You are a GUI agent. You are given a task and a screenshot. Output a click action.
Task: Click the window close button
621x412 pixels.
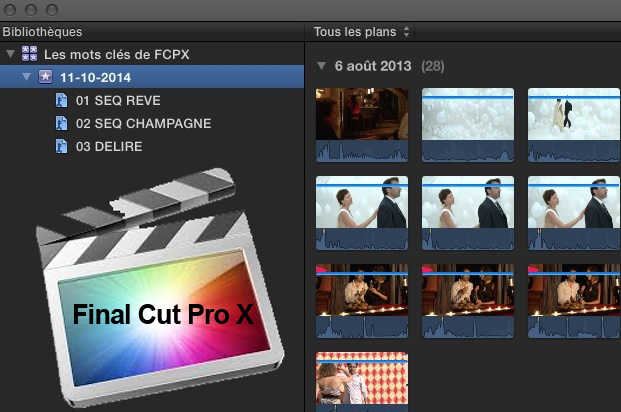click(10, 10)
